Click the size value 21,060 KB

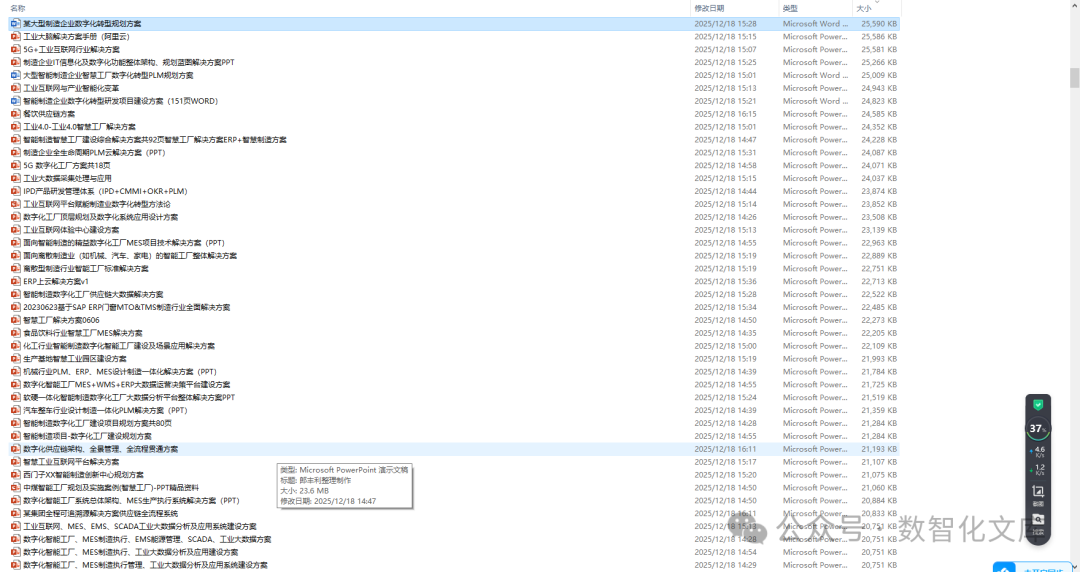879,488
